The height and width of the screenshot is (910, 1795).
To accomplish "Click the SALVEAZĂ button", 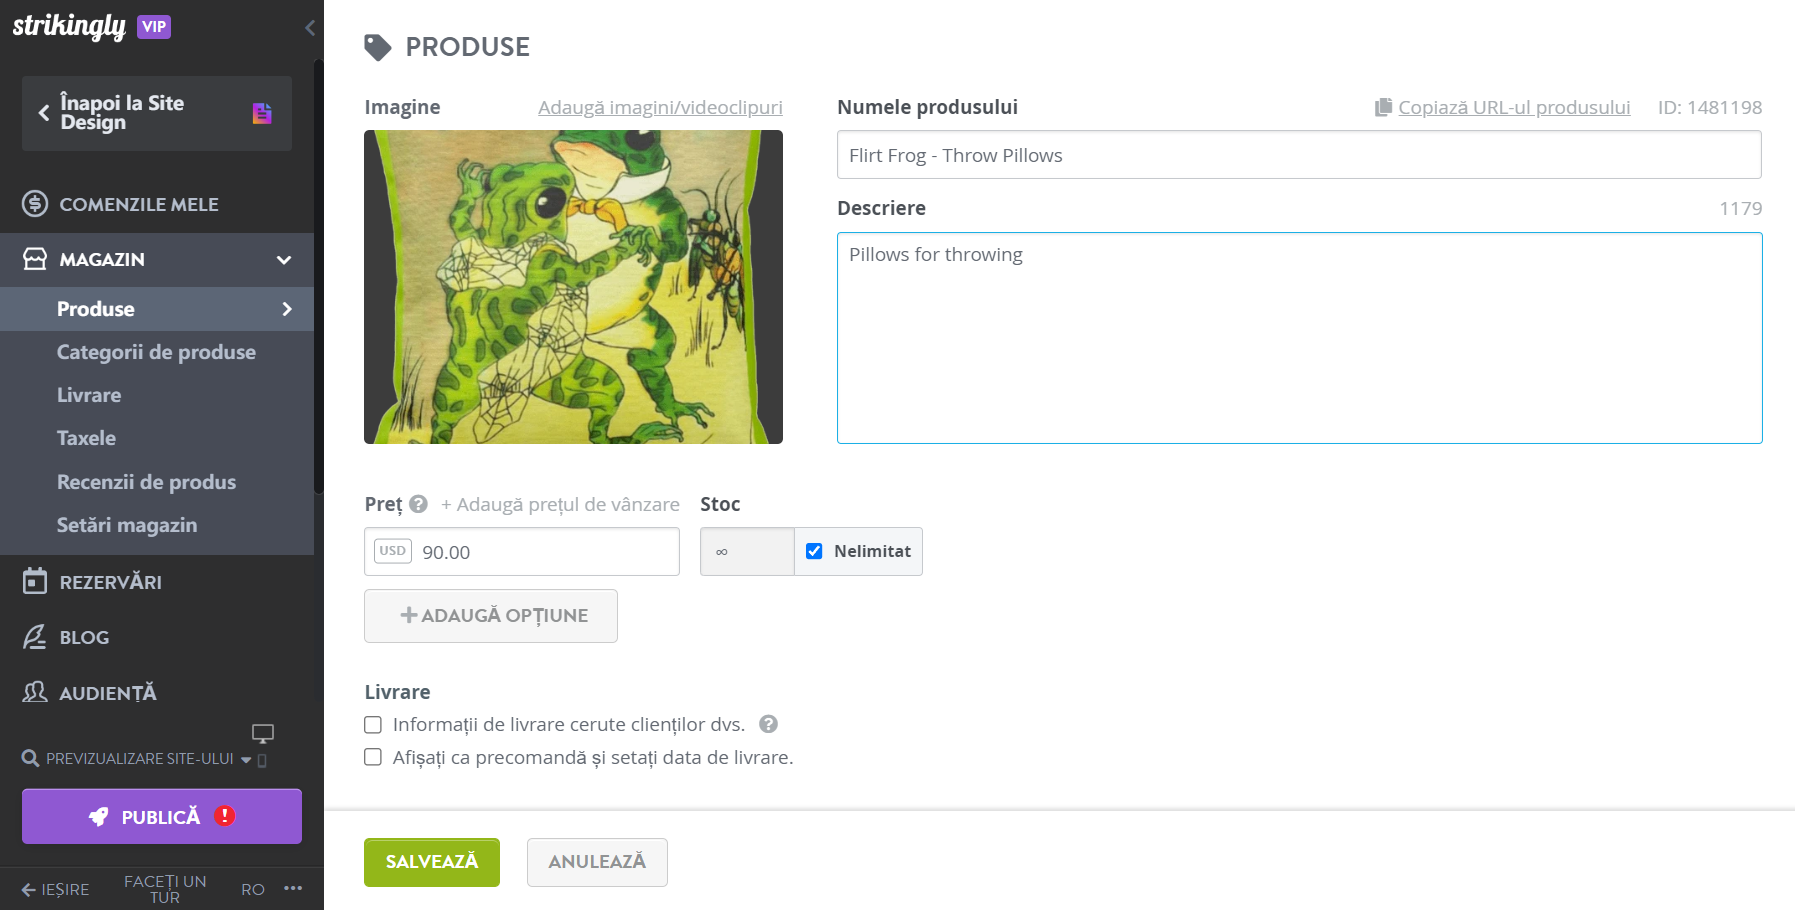I will [x=432, y=862].
